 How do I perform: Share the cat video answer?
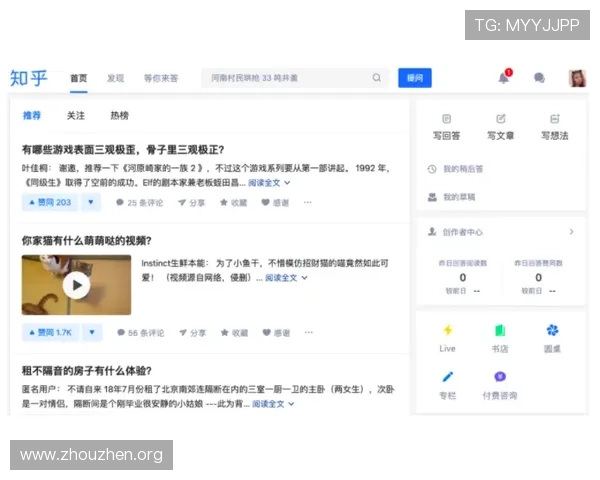(192, 333)
